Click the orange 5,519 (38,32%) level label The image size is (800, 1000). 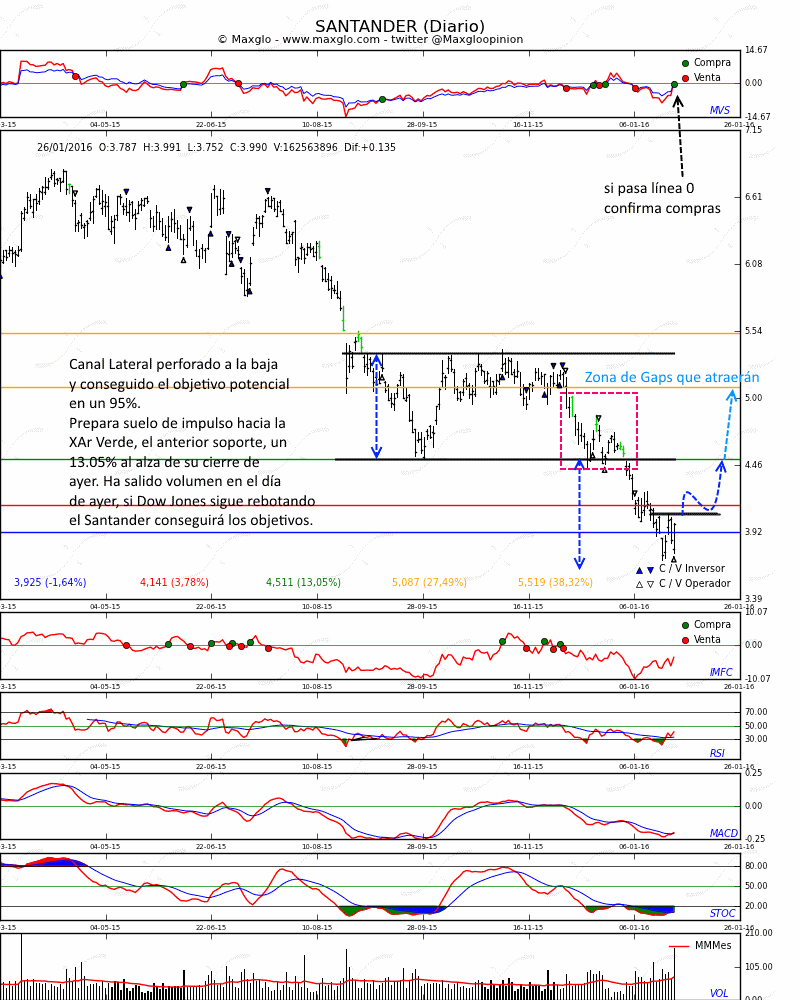pos(555,583)
